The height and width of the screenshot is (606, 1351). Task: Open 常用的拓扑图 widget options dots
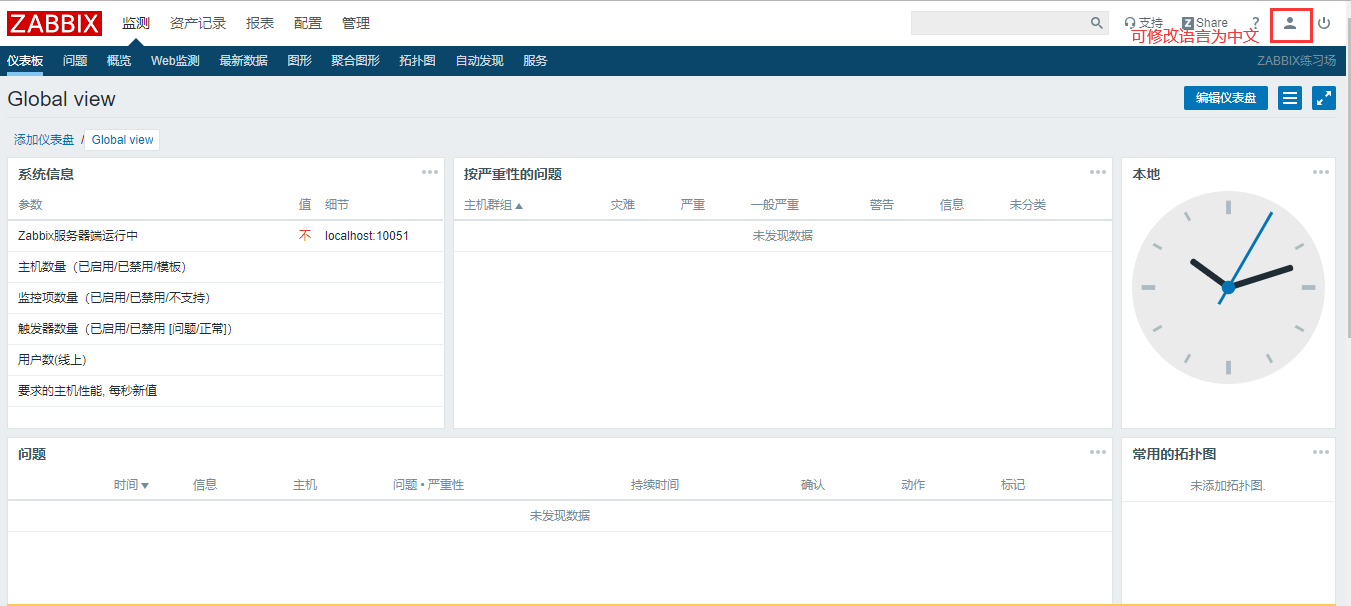pyautogui.click(x=1321, y=452)
